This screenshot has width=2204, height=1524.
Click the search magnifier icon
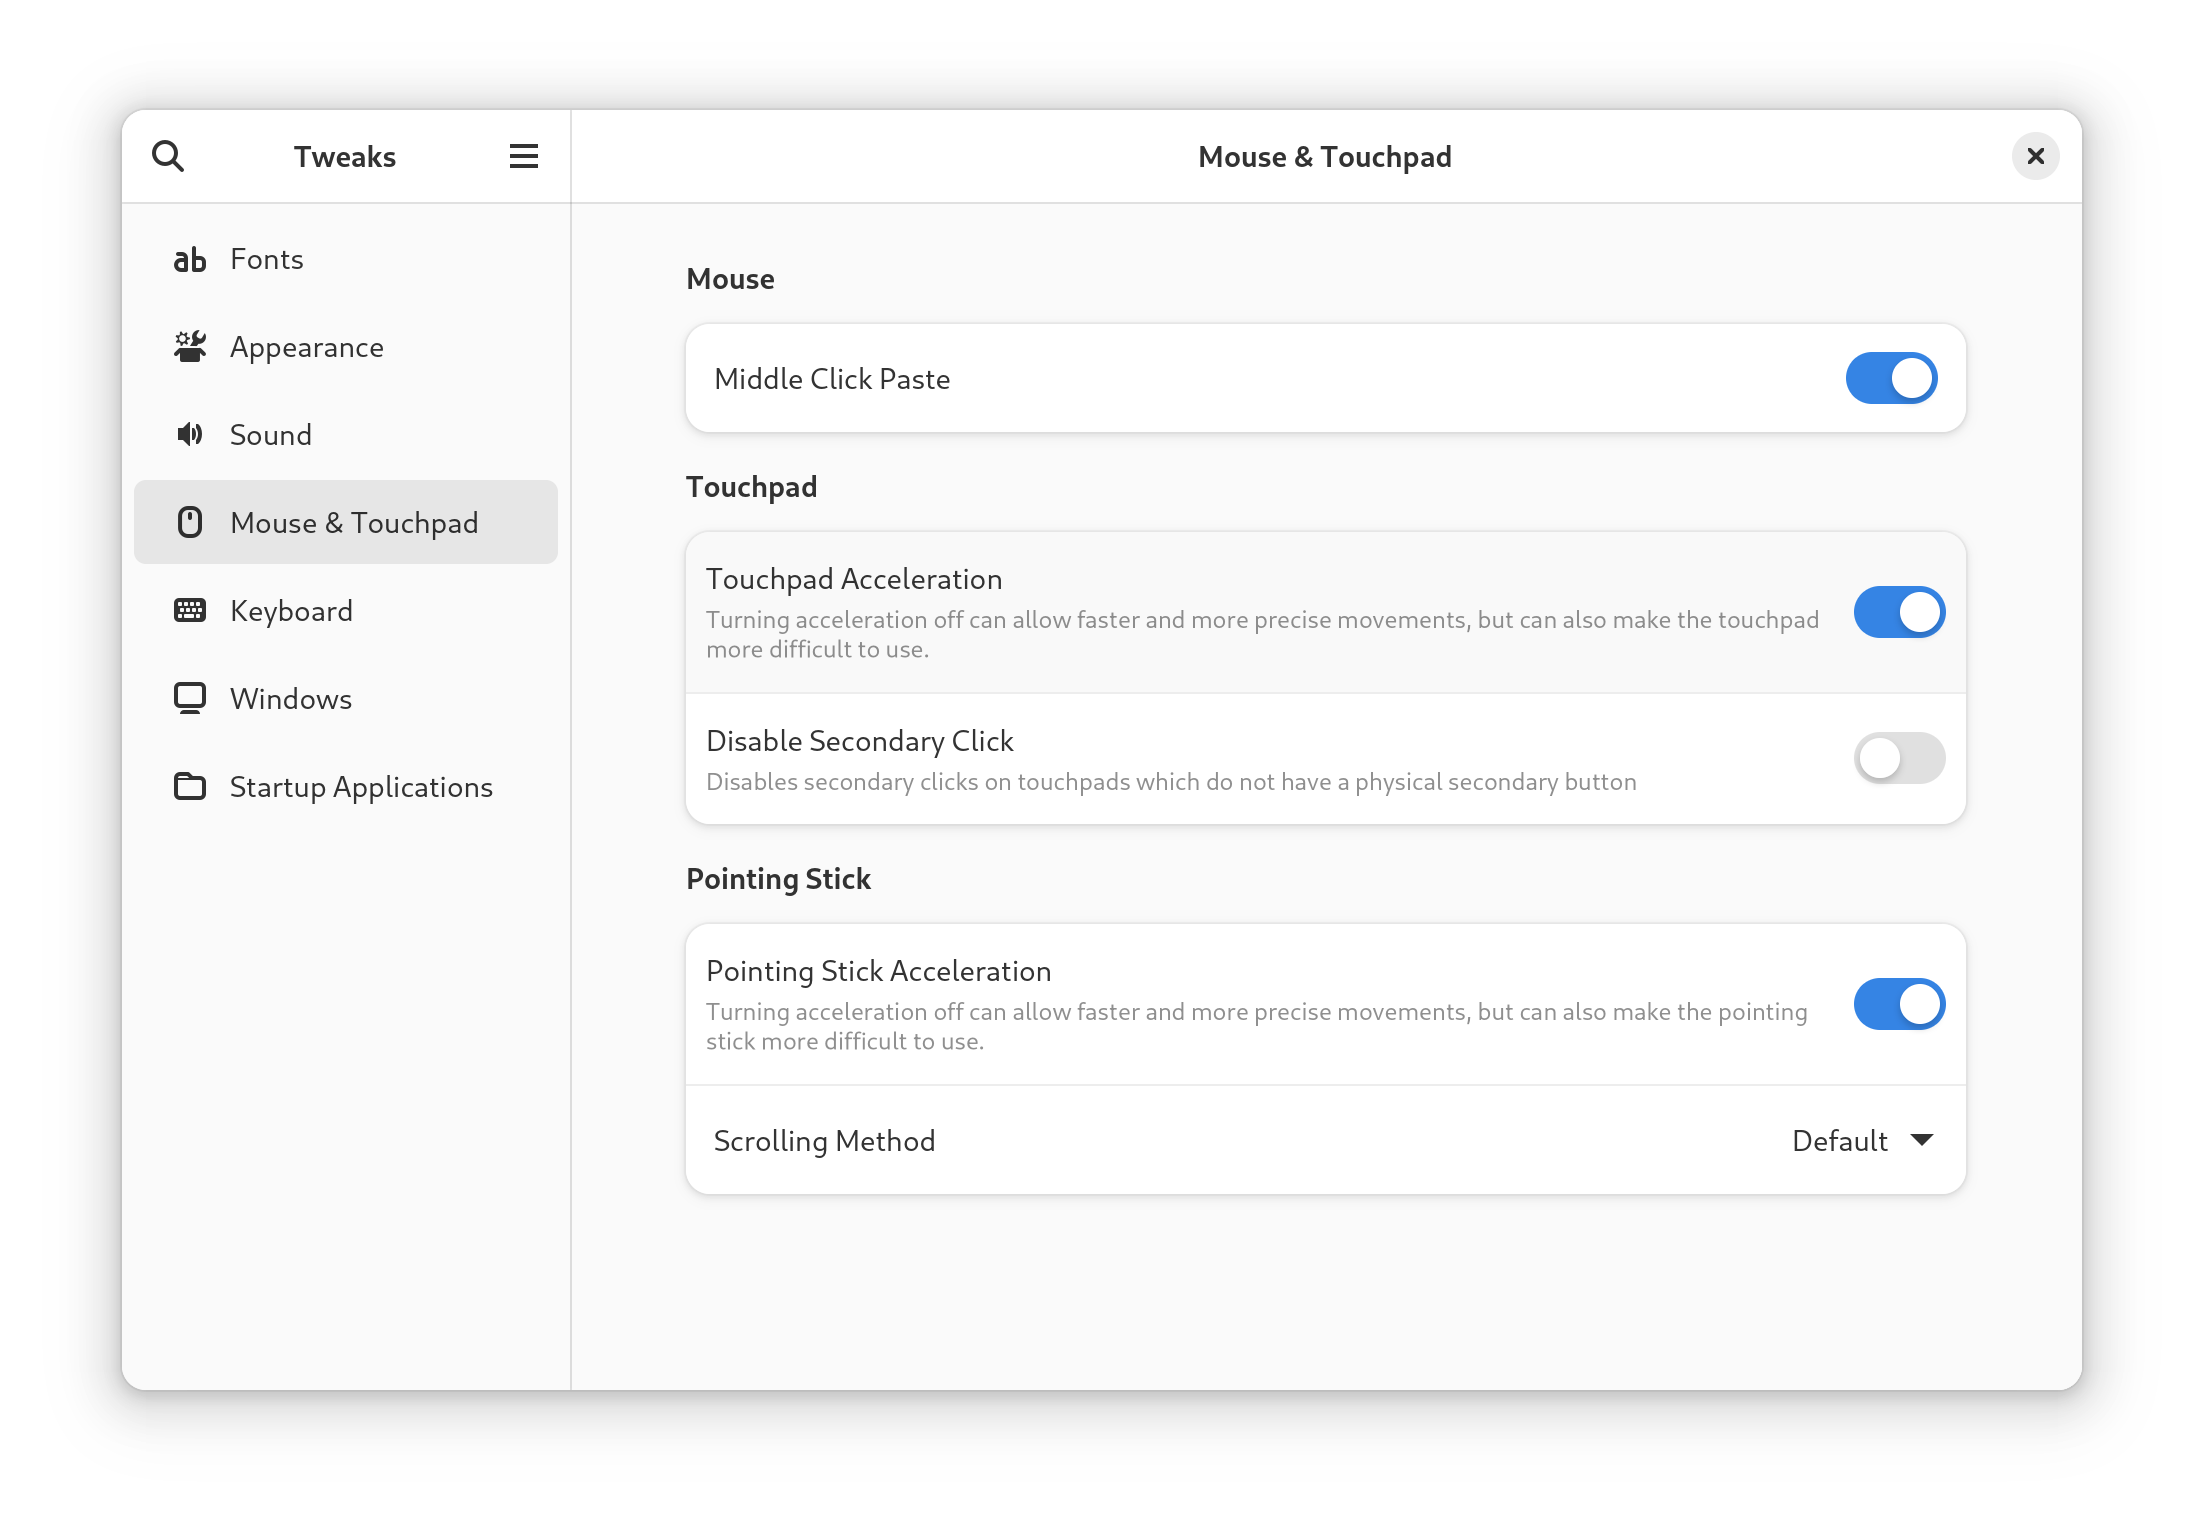click(x=168, y=156)
